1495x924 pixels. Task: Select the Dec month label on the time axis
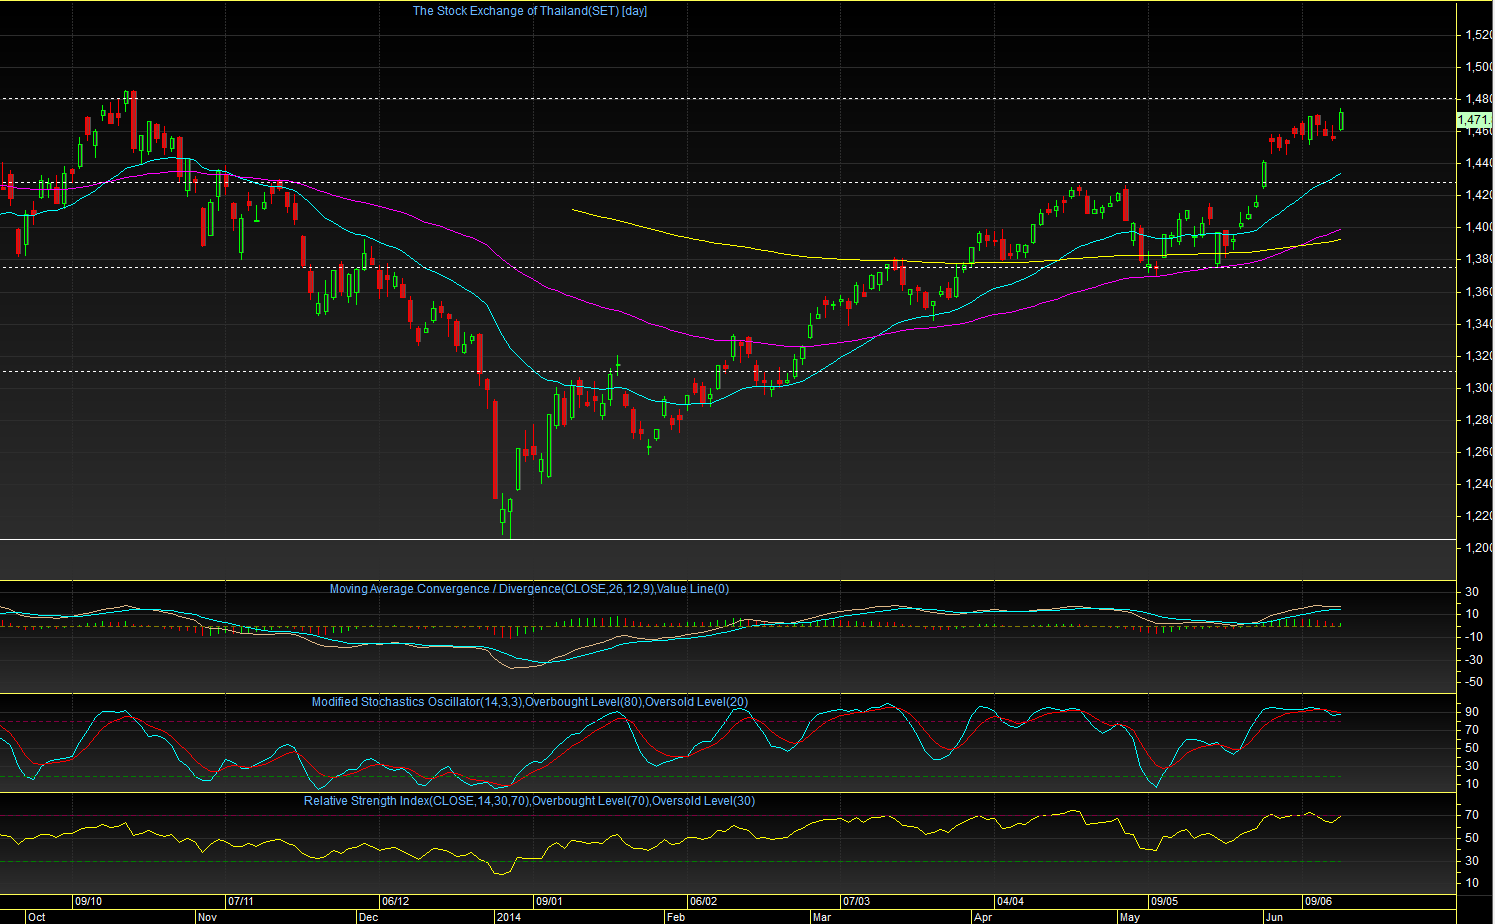coord(368,917)
